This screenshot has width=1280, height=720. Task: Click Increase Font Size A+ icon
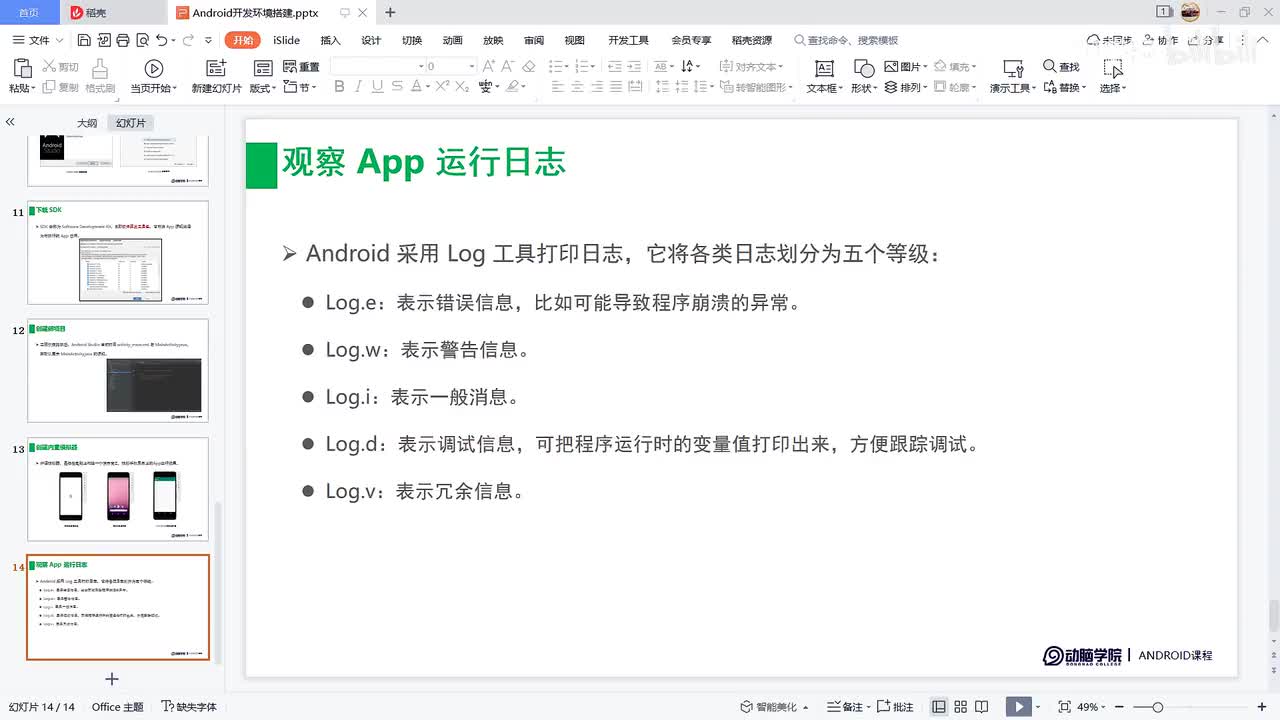489,66
